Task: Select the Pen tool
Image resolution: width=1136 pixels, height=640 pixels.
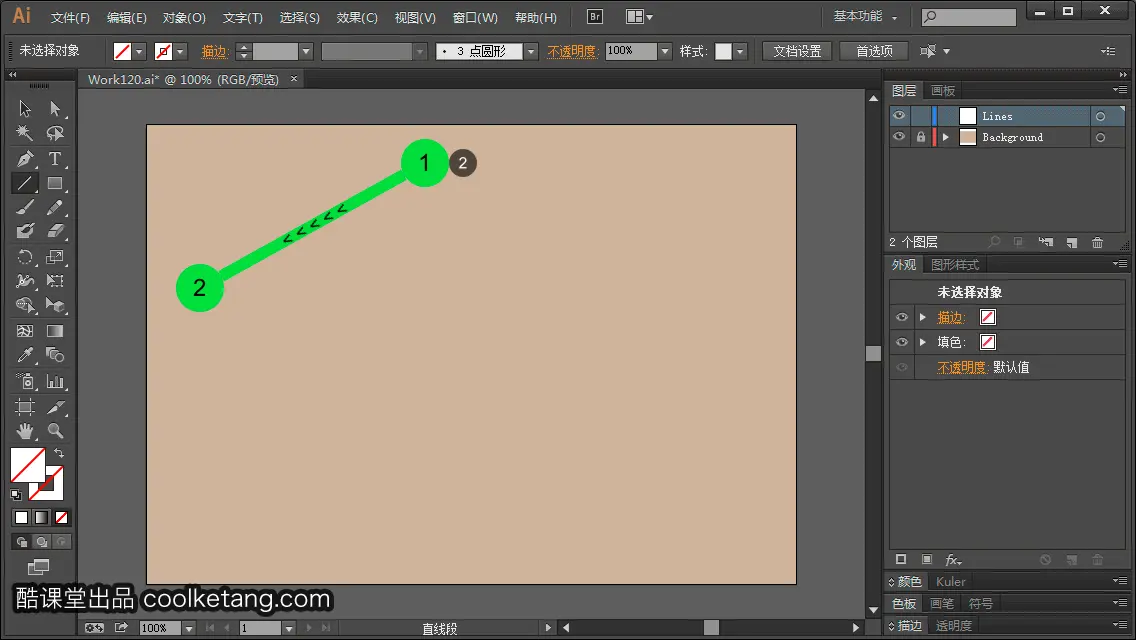Action: (25, 159)
